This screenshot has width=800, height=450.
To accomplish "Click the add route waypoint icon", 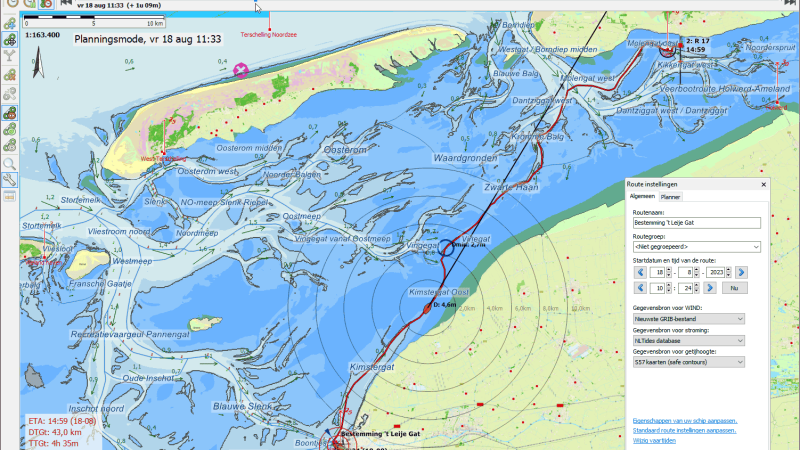I will tap(10, 23).
